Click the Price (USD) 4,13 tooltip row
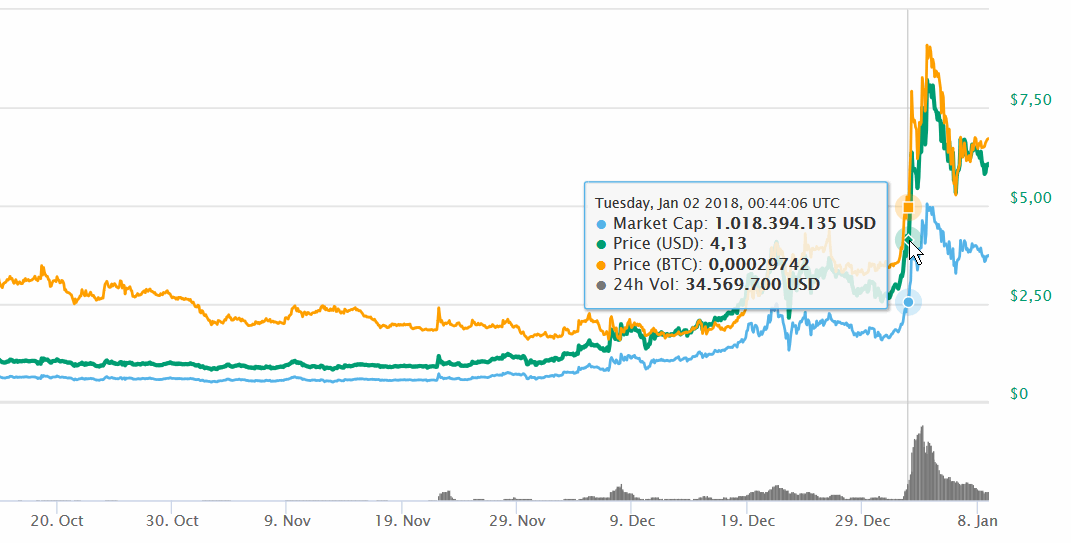The image size is (1071, 543). pos(671,244)
